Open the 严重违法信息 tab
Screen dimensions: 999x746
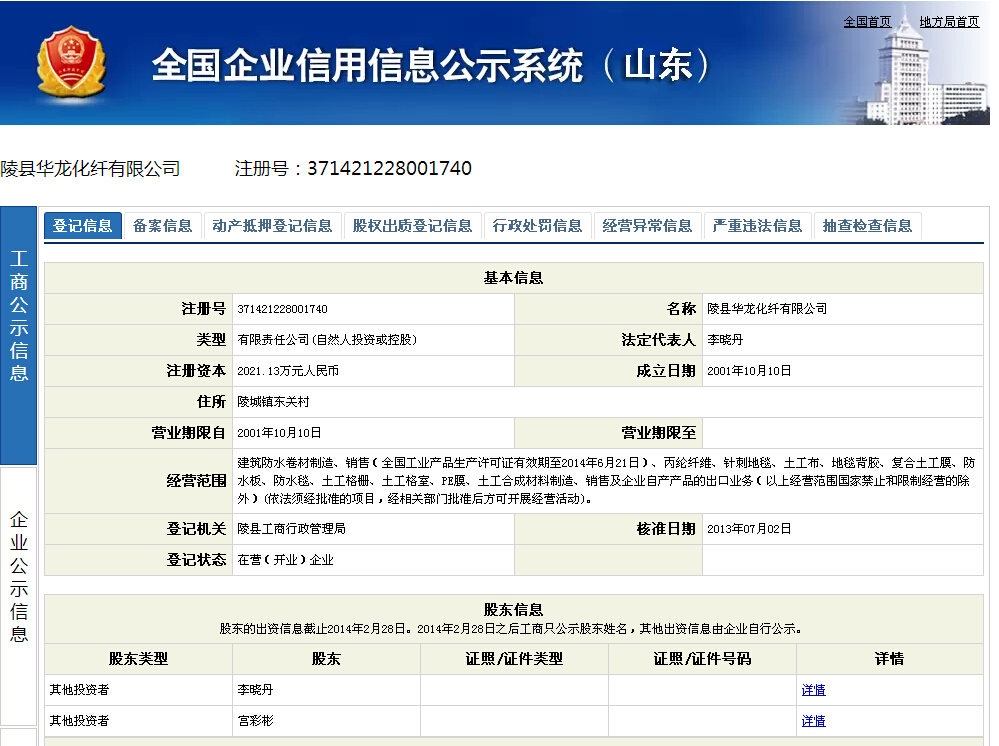click(757, 226)
